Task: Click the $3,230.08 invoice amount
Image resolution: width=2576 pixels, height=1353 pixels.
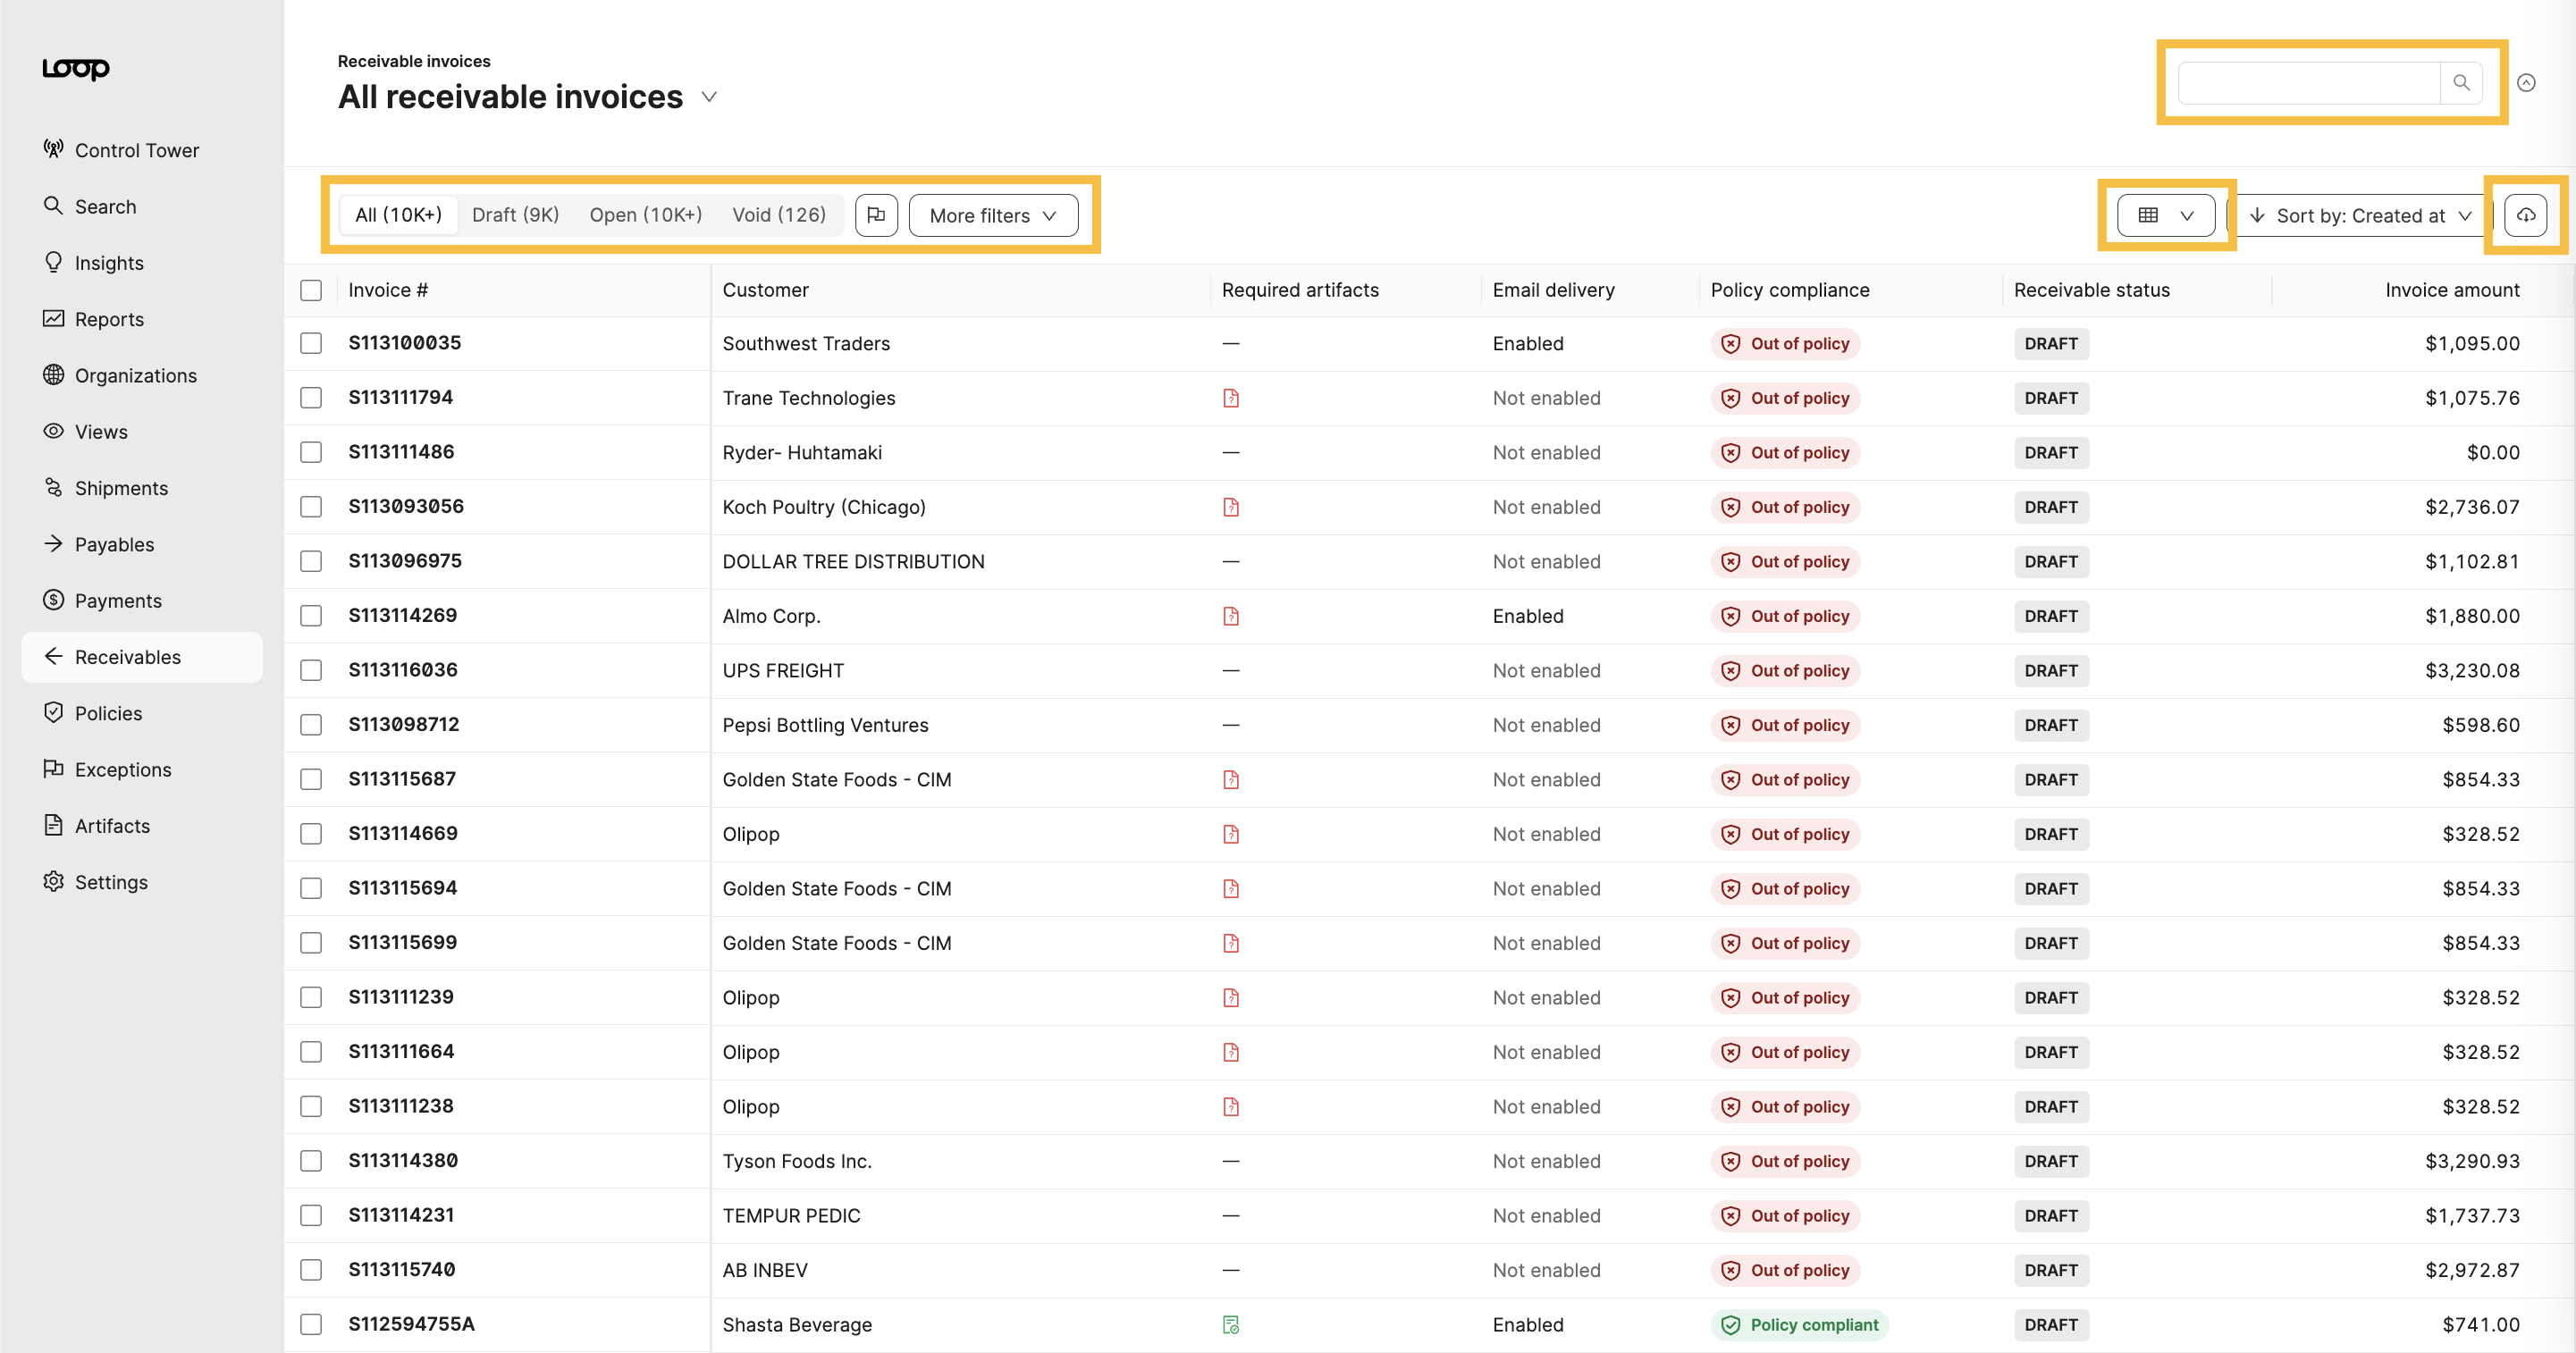Action: [x=2472, y=670]
